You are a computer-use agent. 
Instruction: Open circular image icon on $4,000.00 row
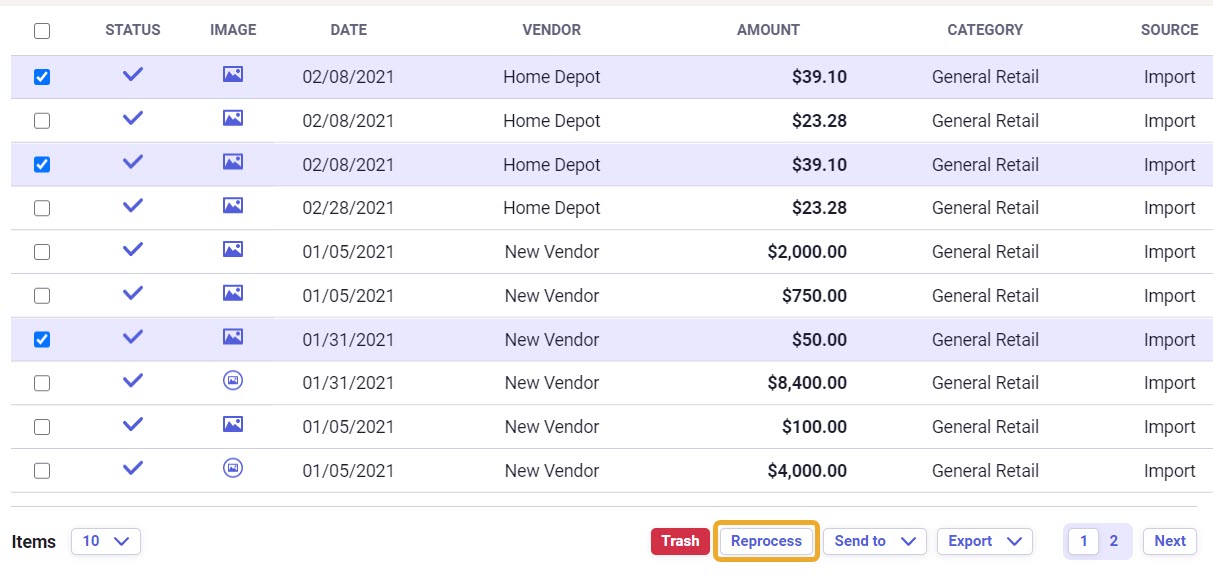pyautogui.click(x=233, y=468)
